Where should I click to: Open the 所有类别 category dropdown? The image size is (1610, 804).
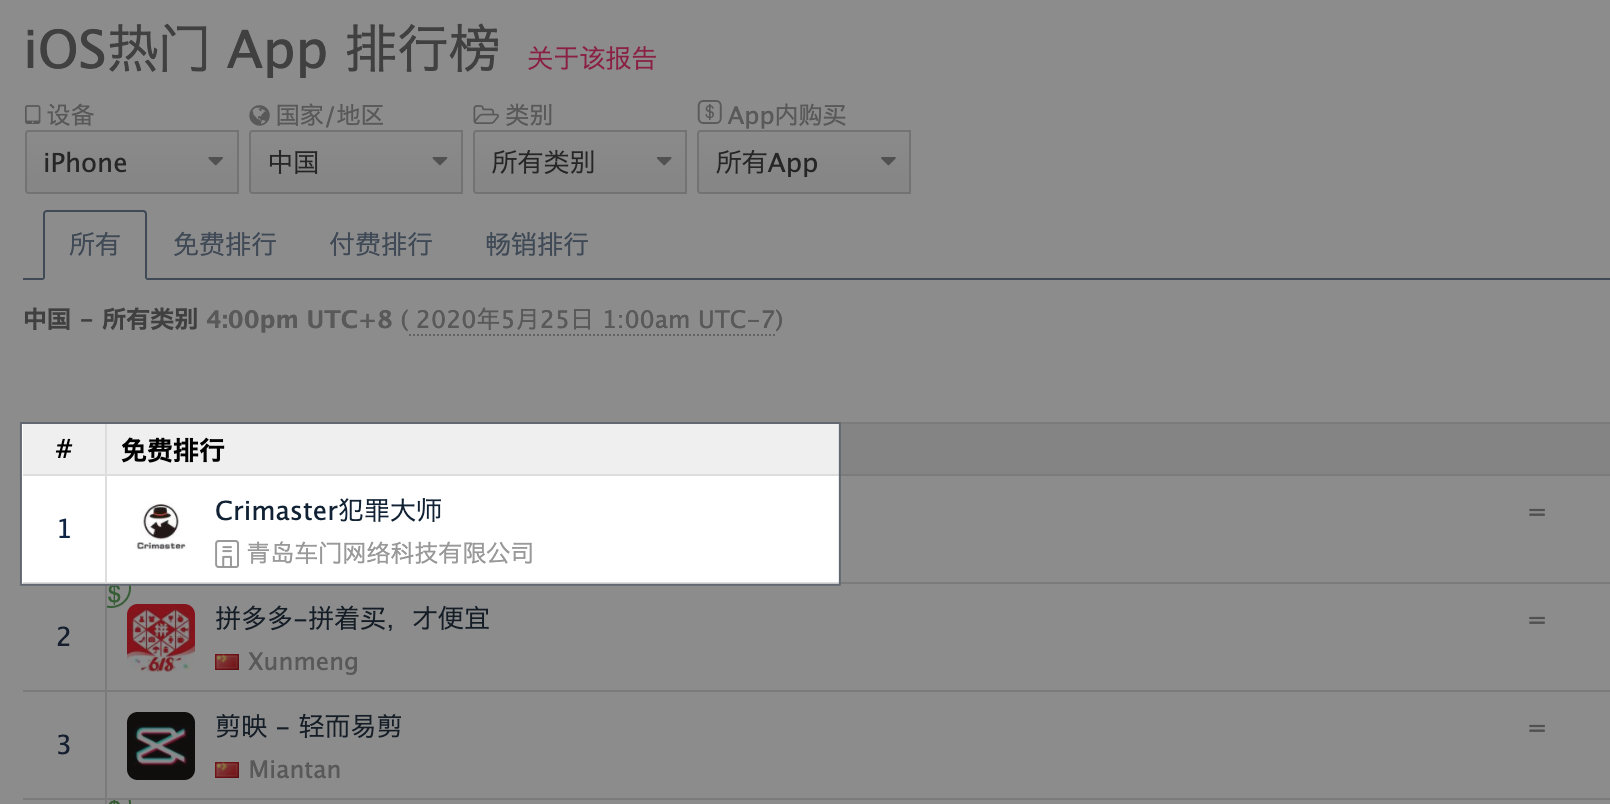[x=580, y=162]
